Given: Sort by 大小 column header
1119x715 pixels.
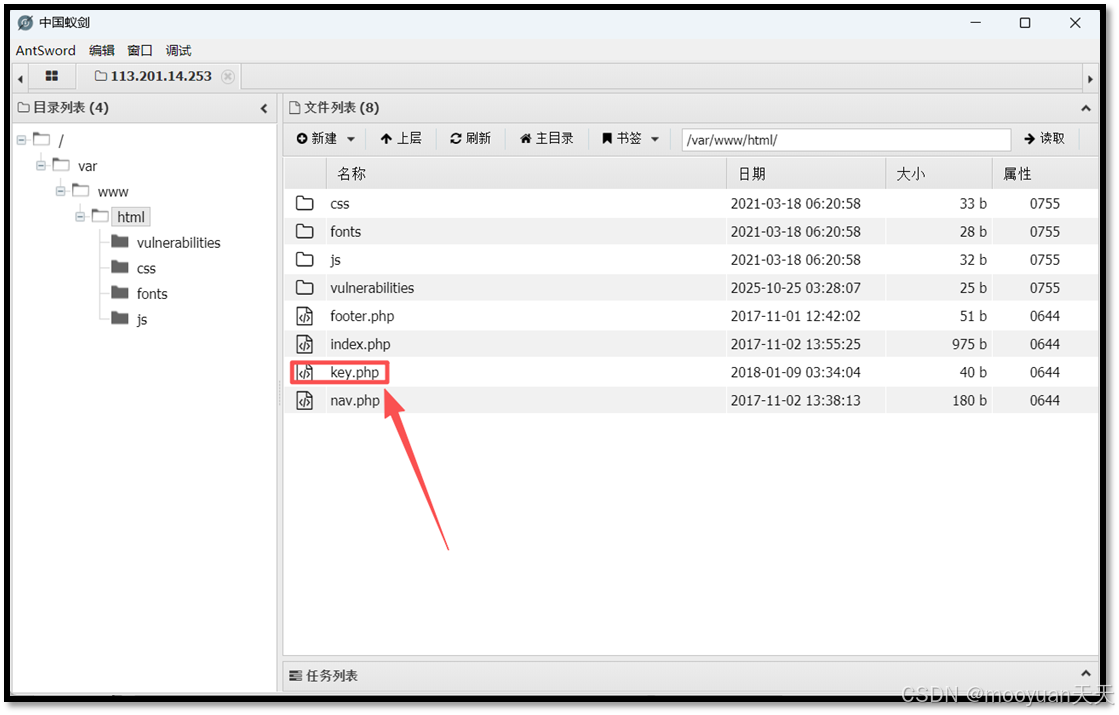Looking at the screenshot, I should click(x=939, y=173).
